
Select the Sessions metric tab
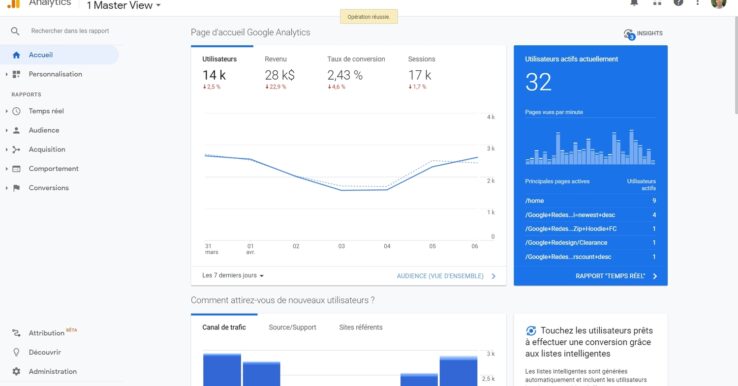coord(422,72)
